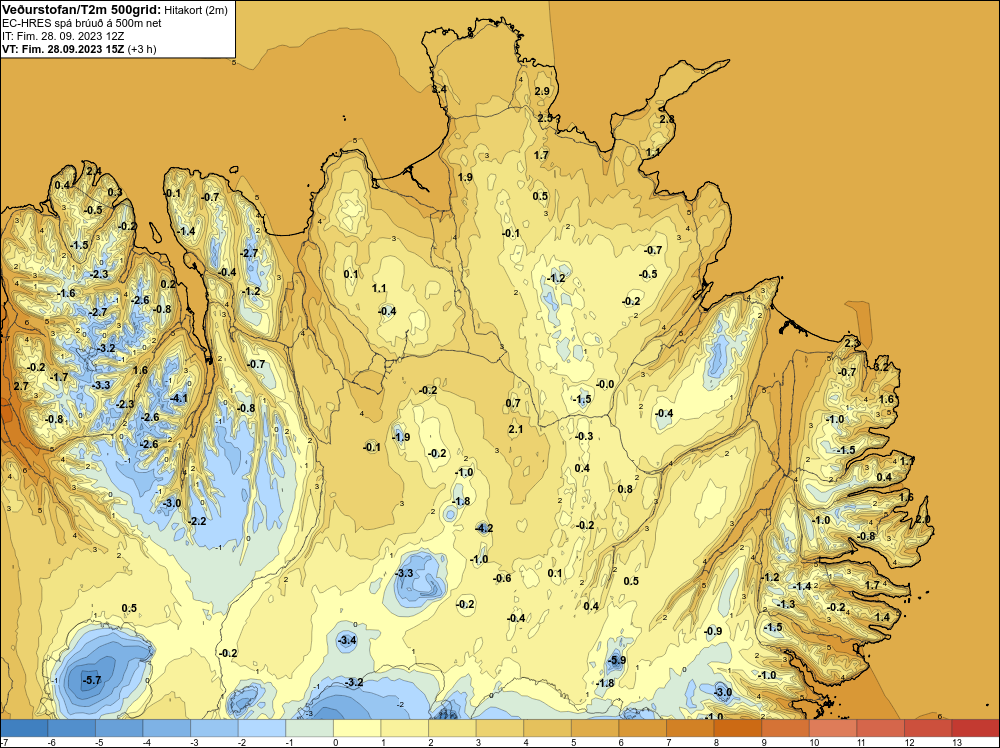Image resolution: width=1000 pixels, height=748 pixels.
Task: Click pale yellow legend swatch between 0 and 1
Action: click(357, 728)
